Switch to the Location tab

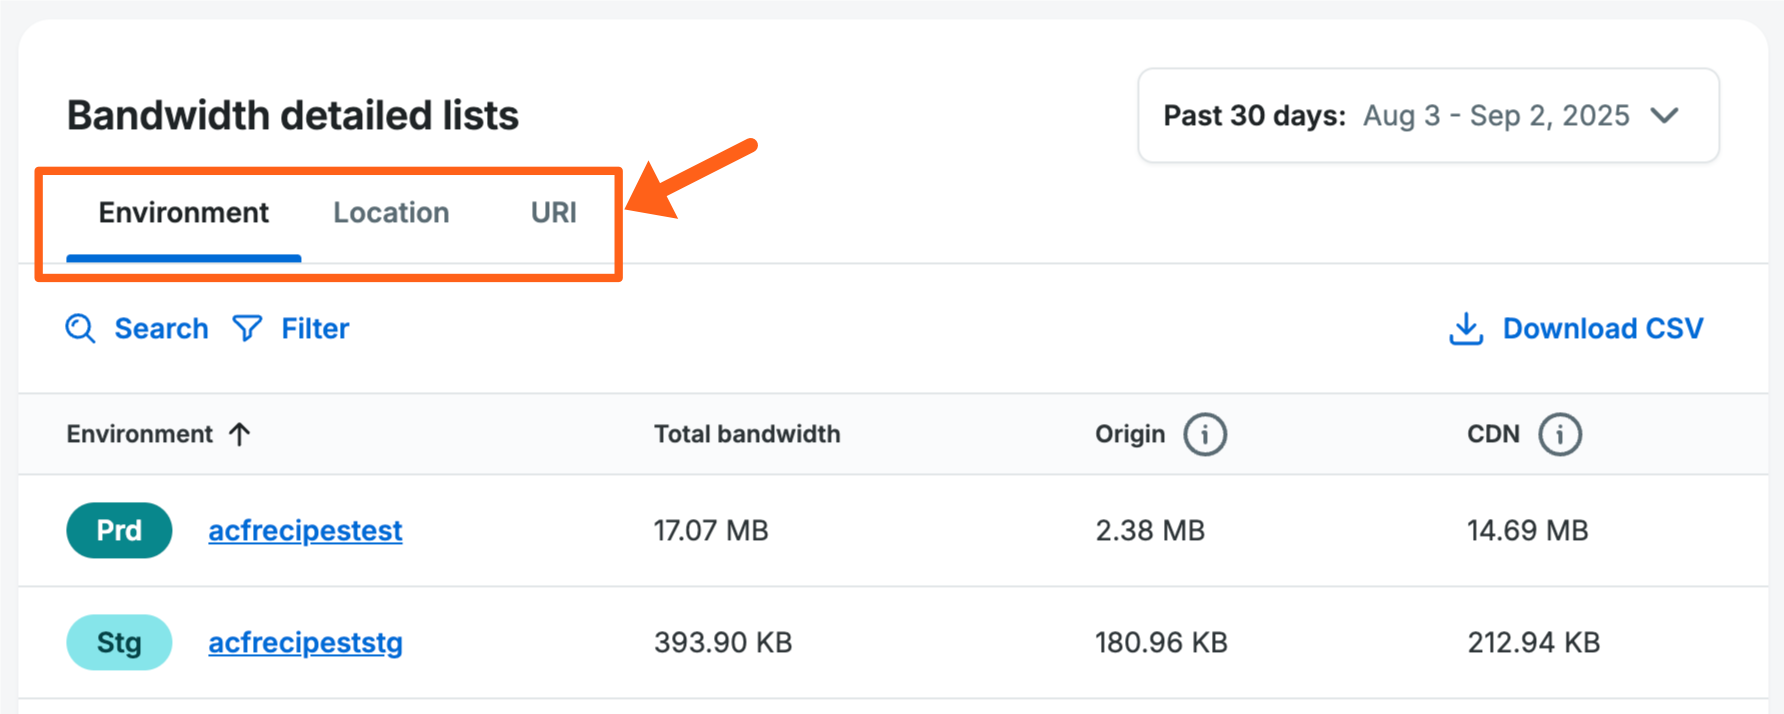[391, 213]
